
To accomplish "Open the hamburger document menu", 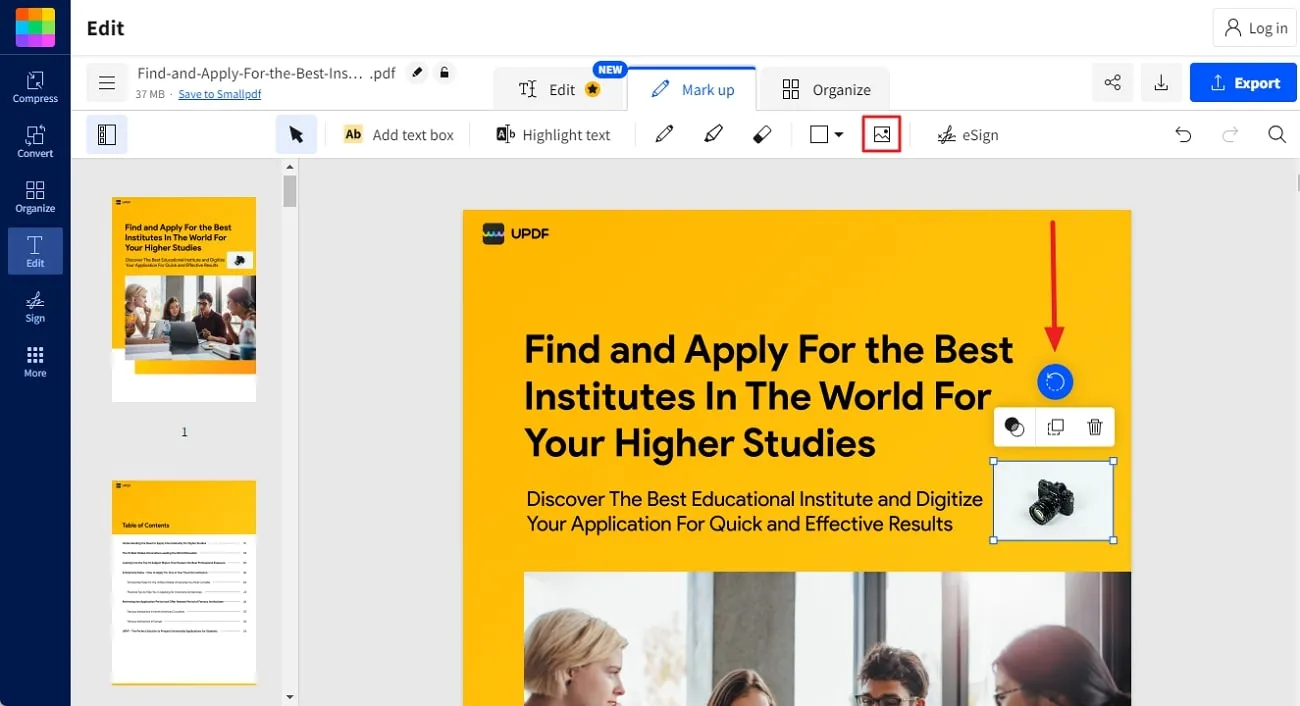I will click(107, 82).
